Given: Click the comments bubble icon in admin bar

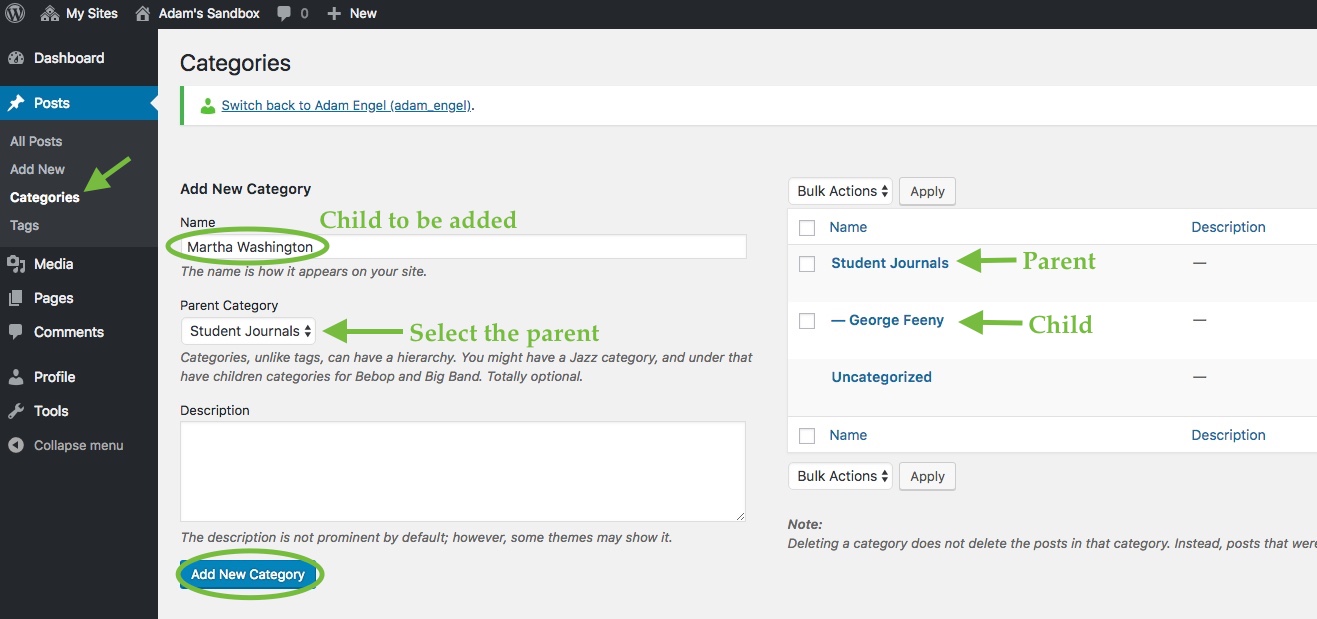Looking at the screenshot, I should [285, 14].
